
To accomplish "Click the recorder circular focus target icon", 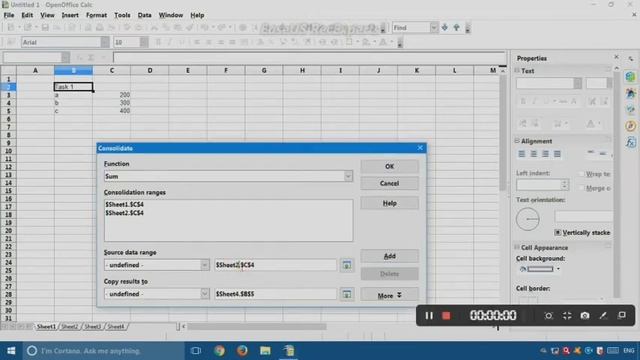I will click(549, 316).
